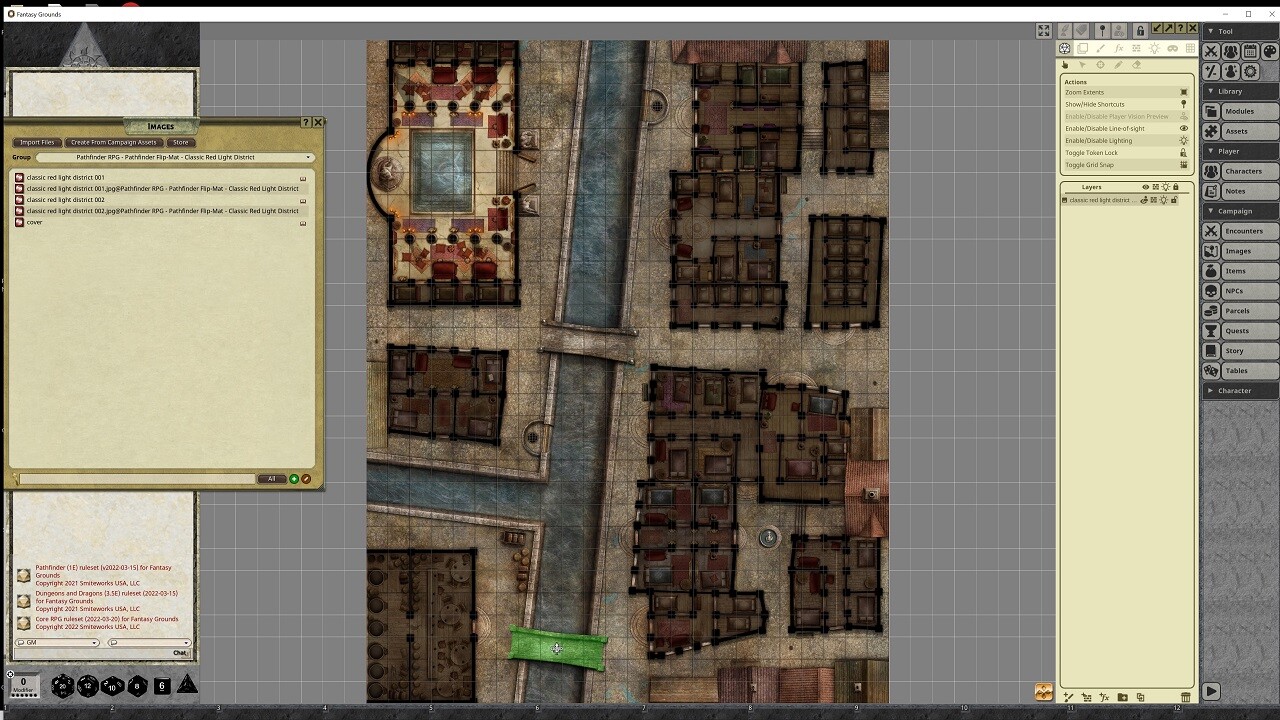Toggle the lock on the classic red light district layer
Image resolution: width=1280 pixels, height=720 pixels.
(x=1174, y=200)
